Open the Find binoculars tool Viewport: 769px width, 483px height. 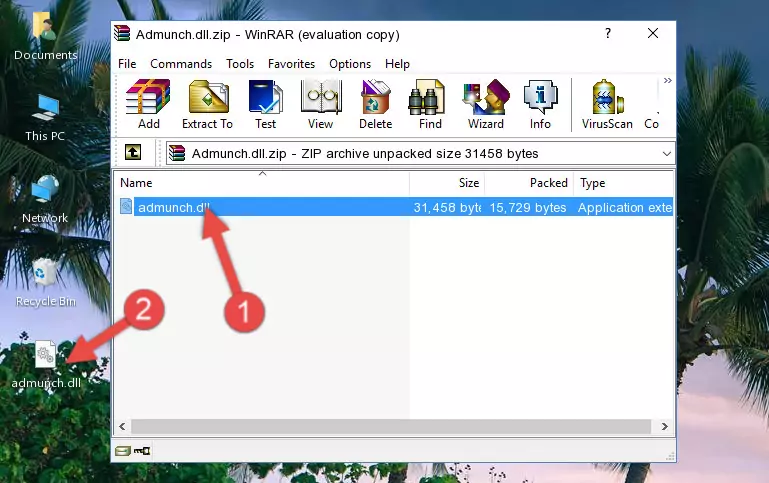coord(430,104)
